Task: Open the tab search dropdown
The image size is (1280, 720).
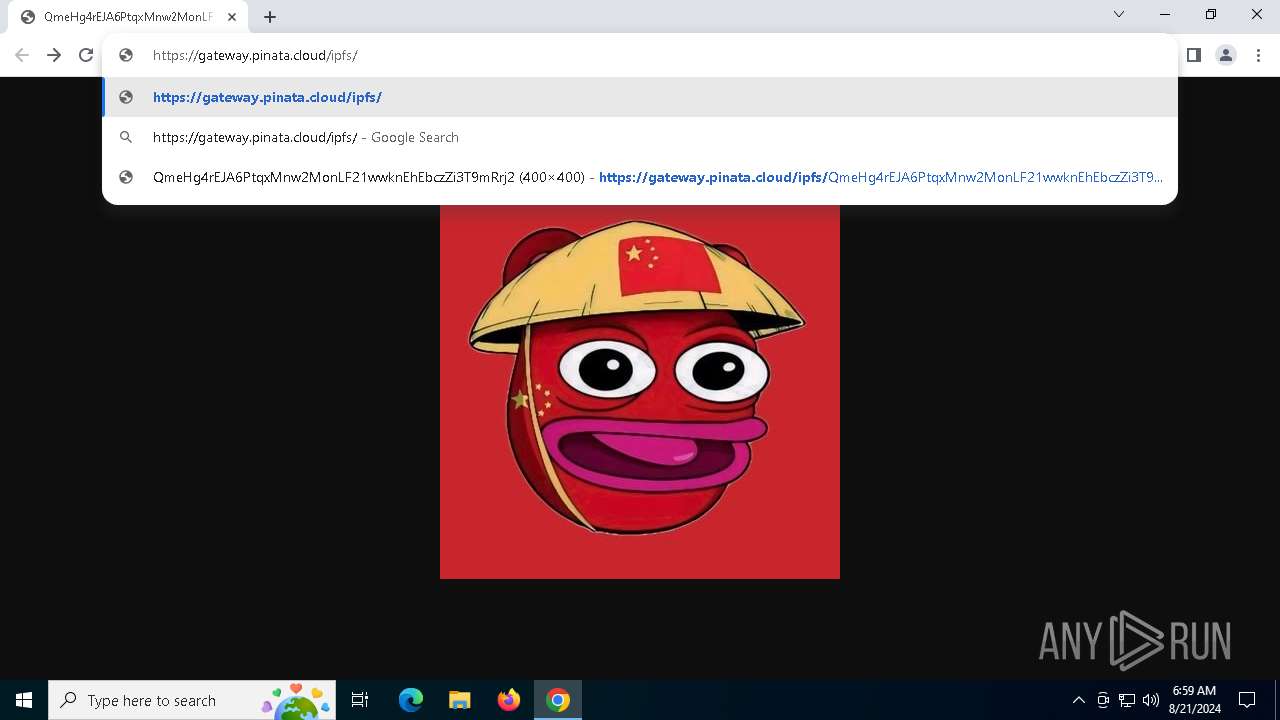Action: pos(1119,14)
